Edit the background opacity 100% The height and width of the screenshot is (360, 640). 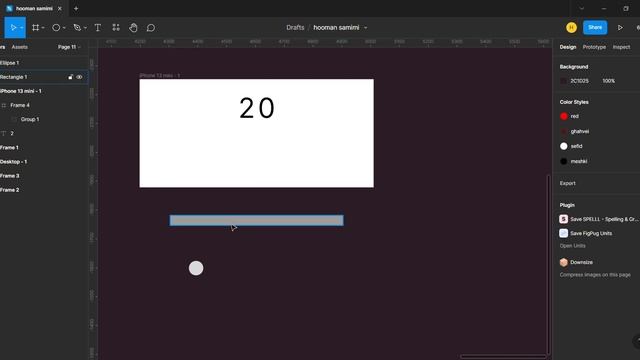(x=608, y=81)
